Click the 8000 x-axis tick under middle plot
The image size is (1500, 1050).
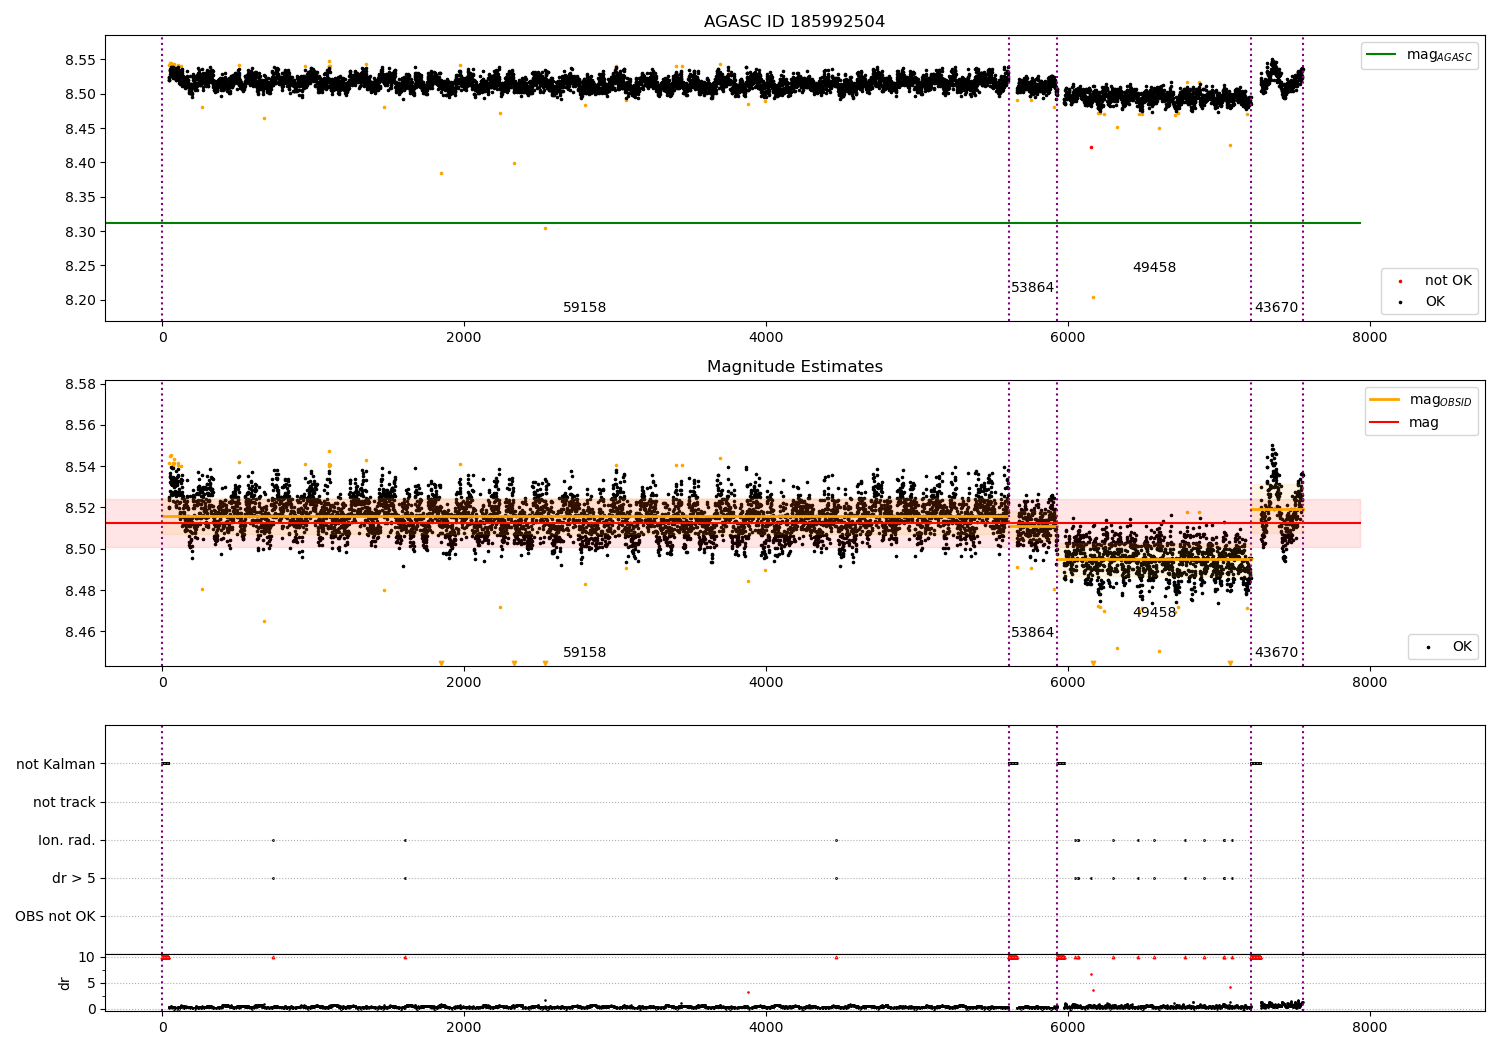(1370, 683)
